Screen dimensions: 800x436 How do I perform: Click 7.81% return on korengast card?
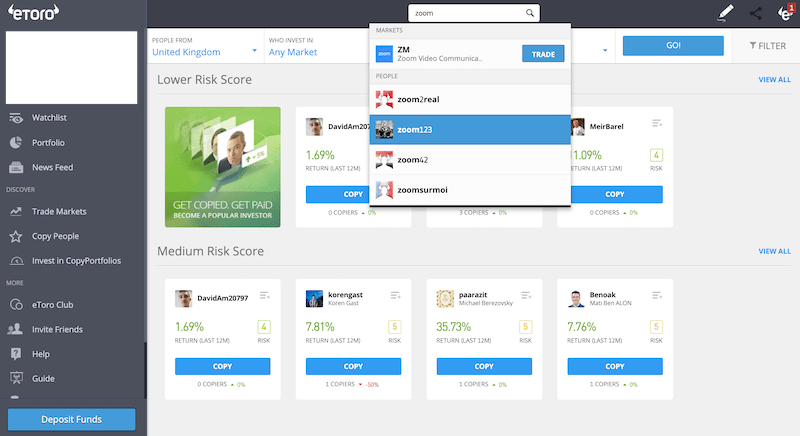pos(320,326)
